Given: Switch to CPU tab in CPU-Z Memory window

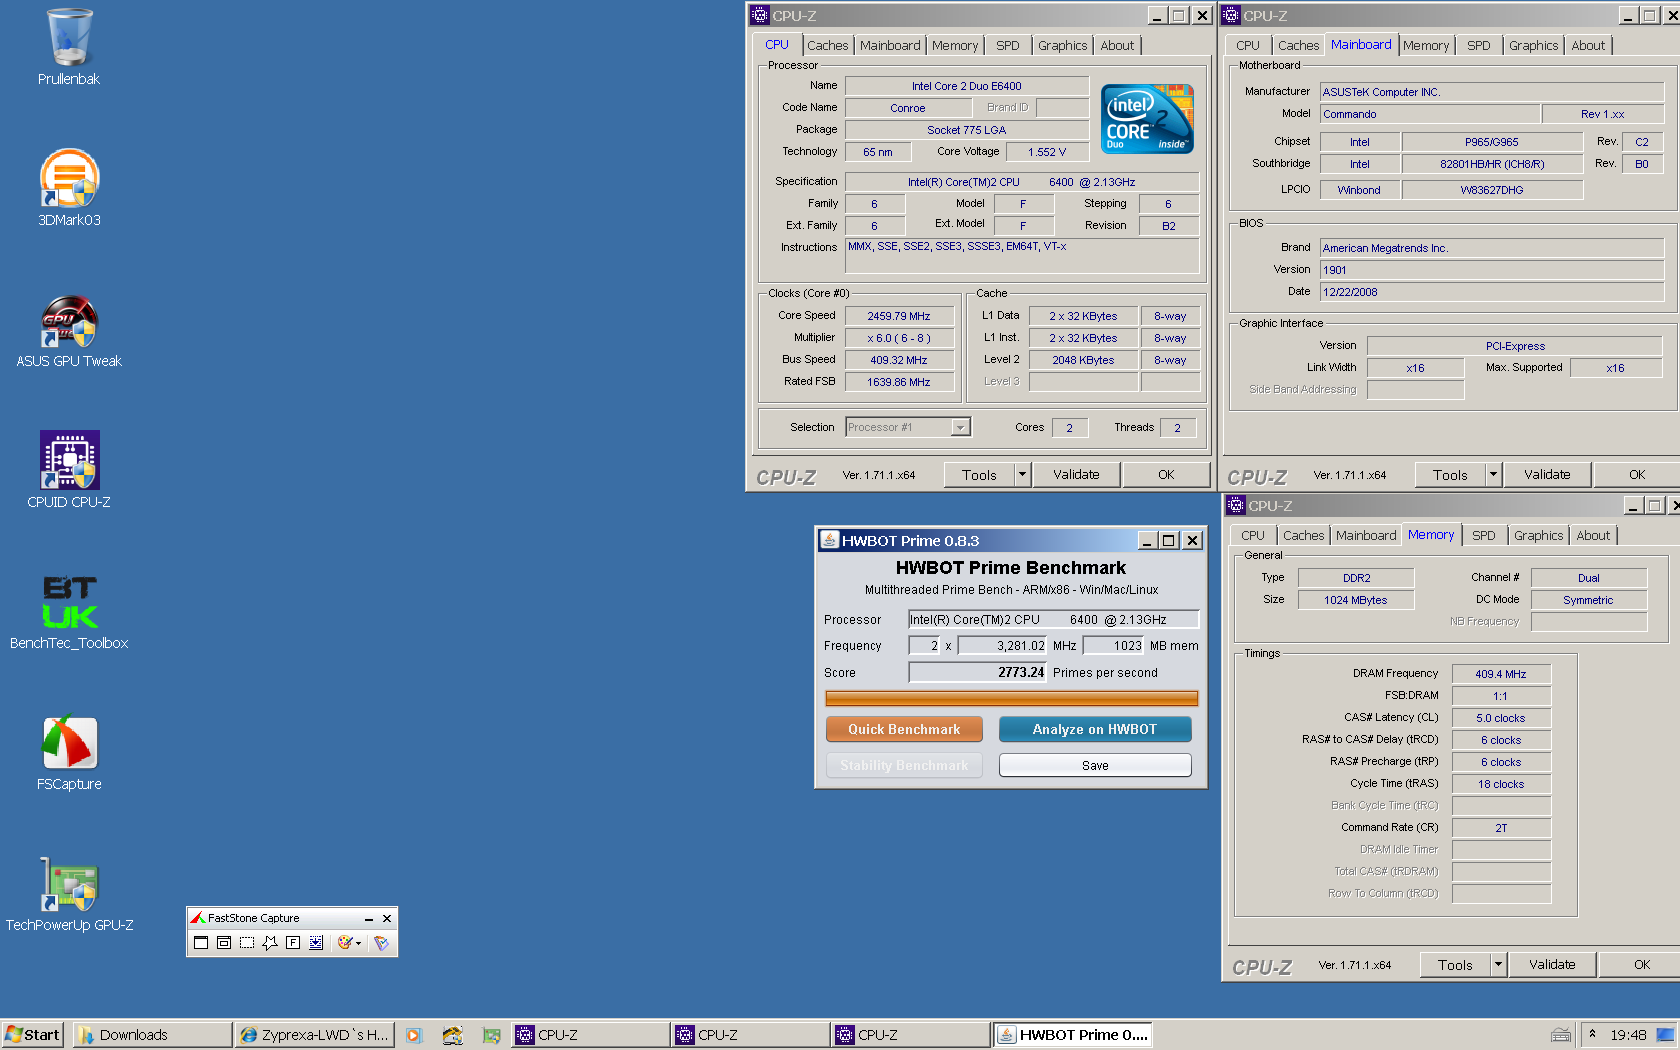Looking at the screenshot, I should coord(1253,536).
